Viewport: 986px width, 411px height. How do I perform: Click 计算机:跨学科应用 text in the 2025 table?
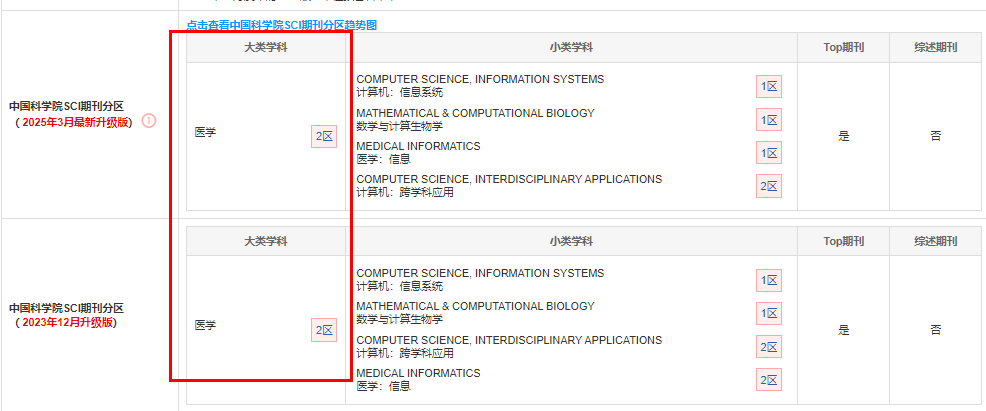pyautogui.click(x=405, y=193)
